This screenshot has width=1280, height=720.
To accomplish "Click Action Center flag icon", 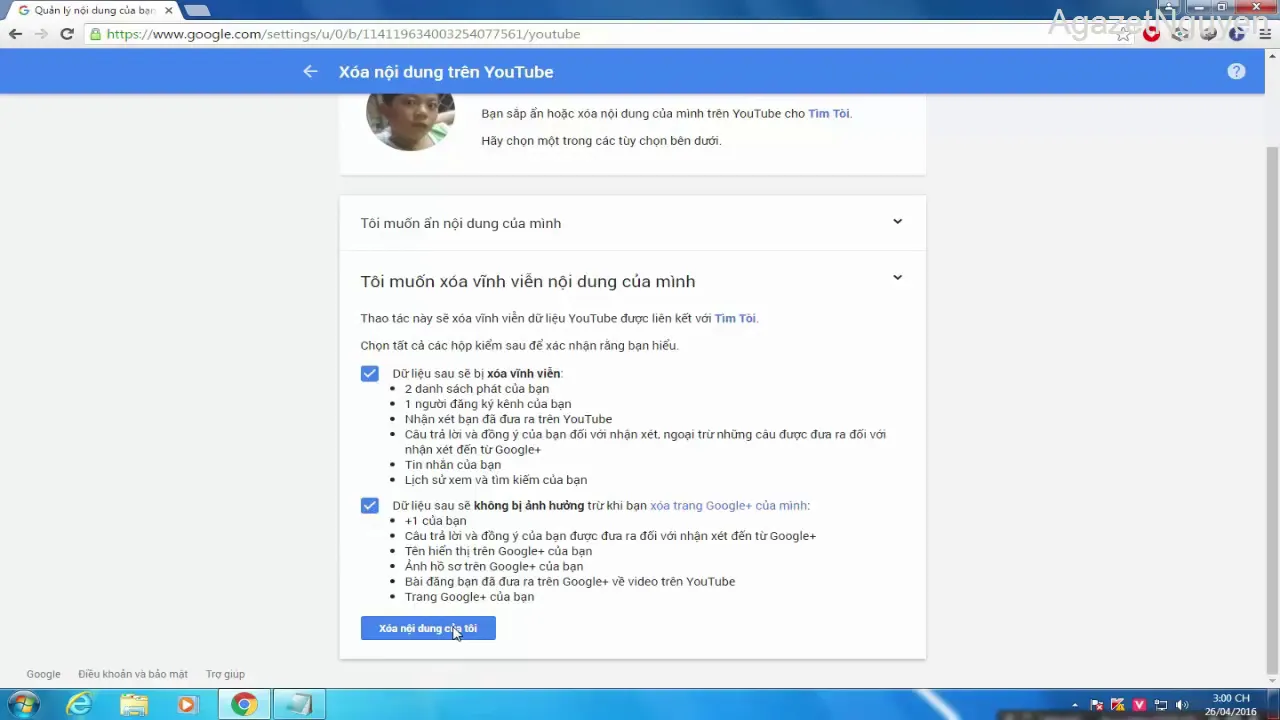I will 1097,705.
